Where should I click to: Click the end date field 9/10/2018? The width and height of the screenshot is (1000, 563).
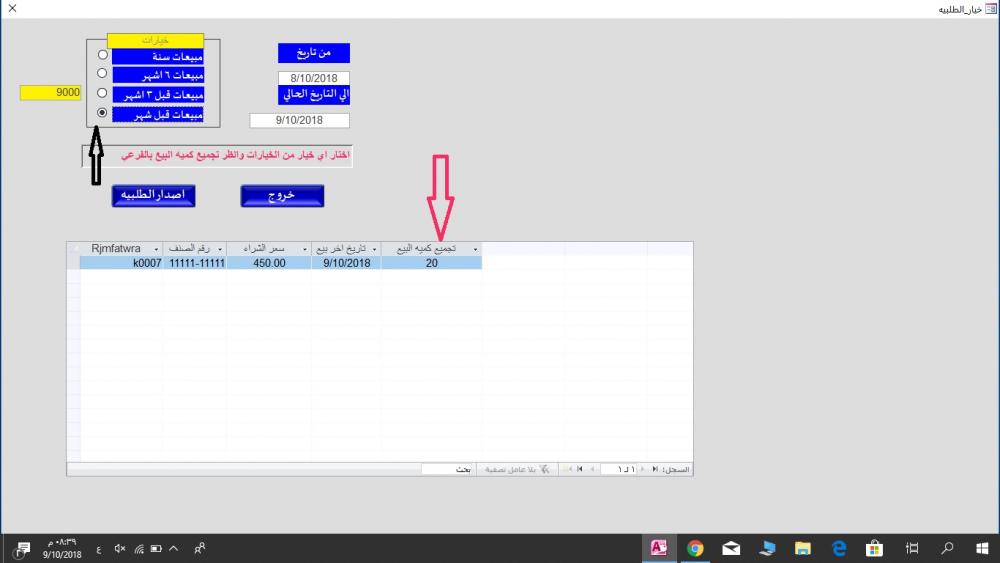(x=300, y=120)
